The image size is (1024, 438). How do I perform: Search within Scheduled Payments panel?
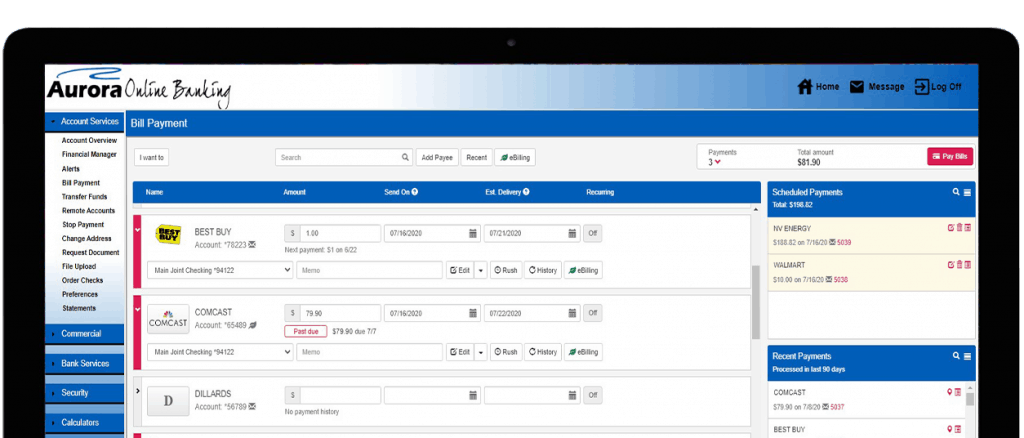956,192
